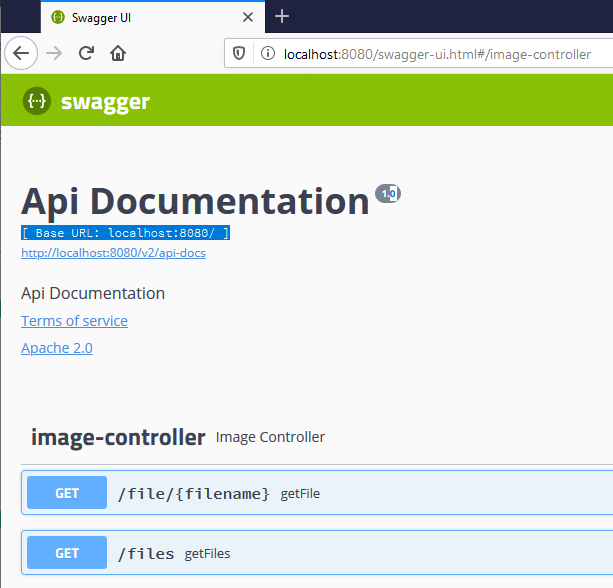Open the browser home page
The width and height of the screenshot is (613, 588).
118,53
